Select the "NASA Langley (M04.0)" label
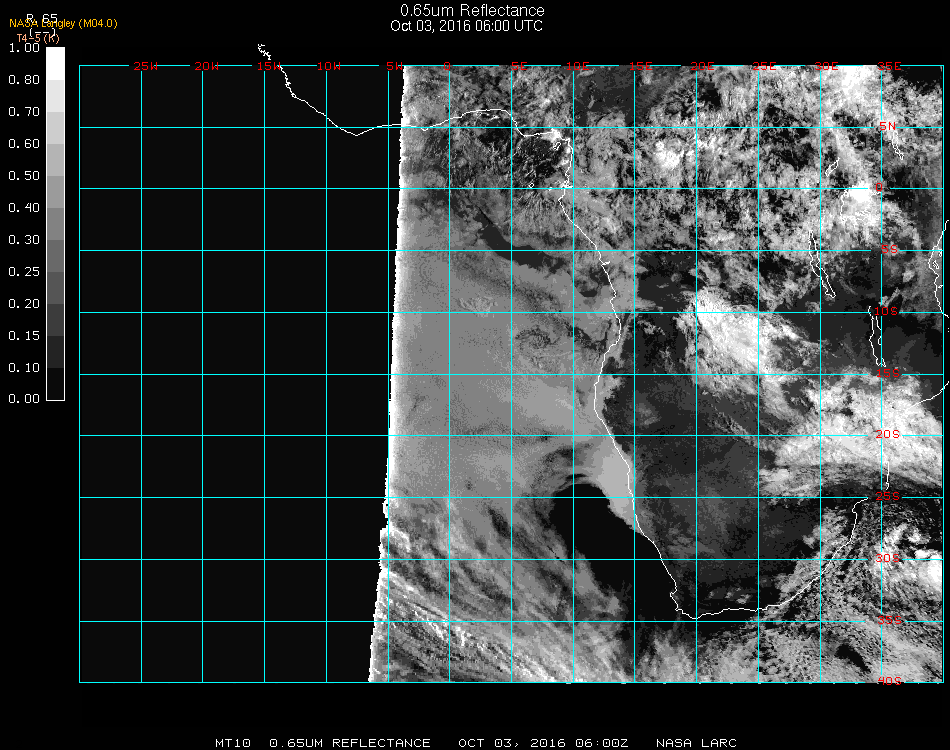 (63, 24)
